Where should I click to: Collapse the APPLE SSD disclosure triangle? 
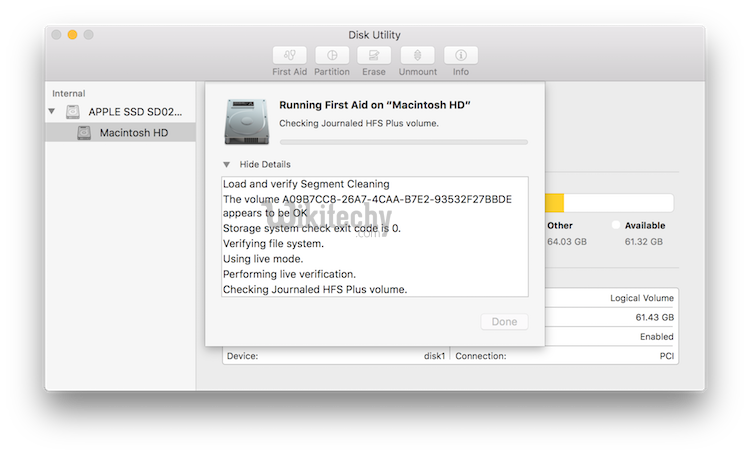52,112
